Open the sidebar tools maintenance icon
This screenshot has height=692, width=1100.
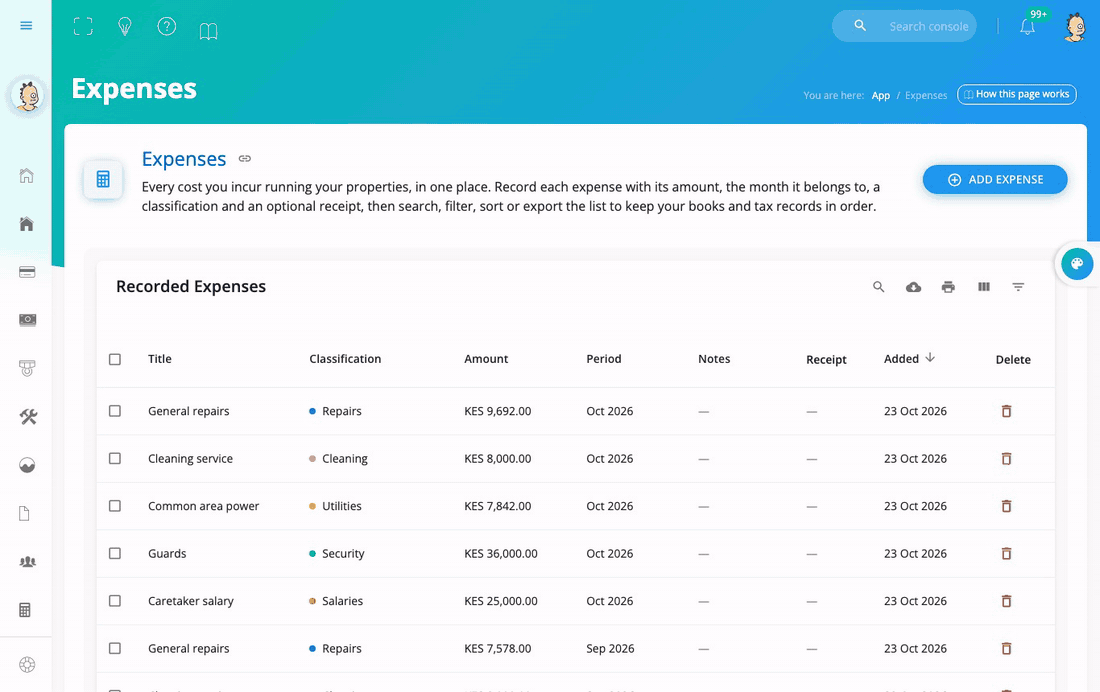point(27,417)
